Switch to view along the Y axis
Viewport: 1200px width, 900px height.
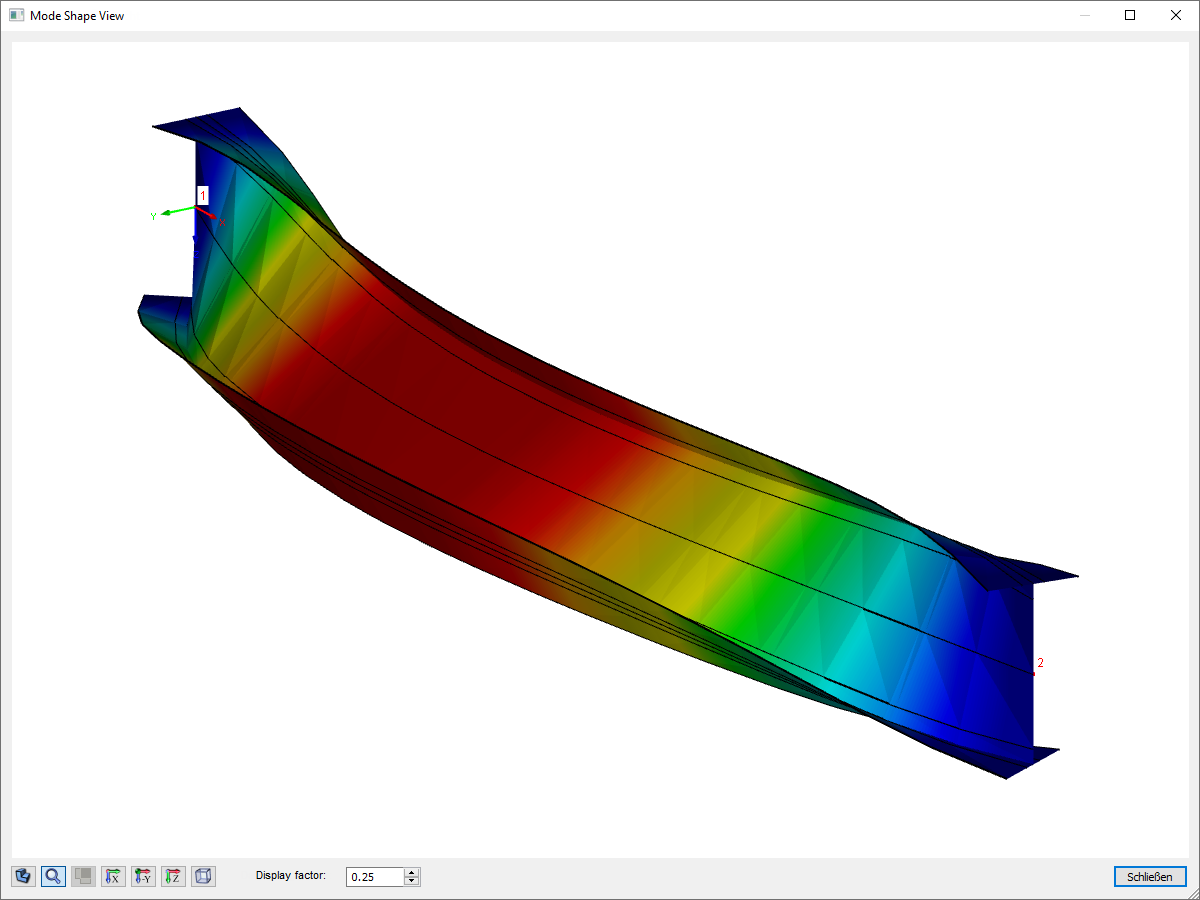pyautogui.click(x=143, y=876)
